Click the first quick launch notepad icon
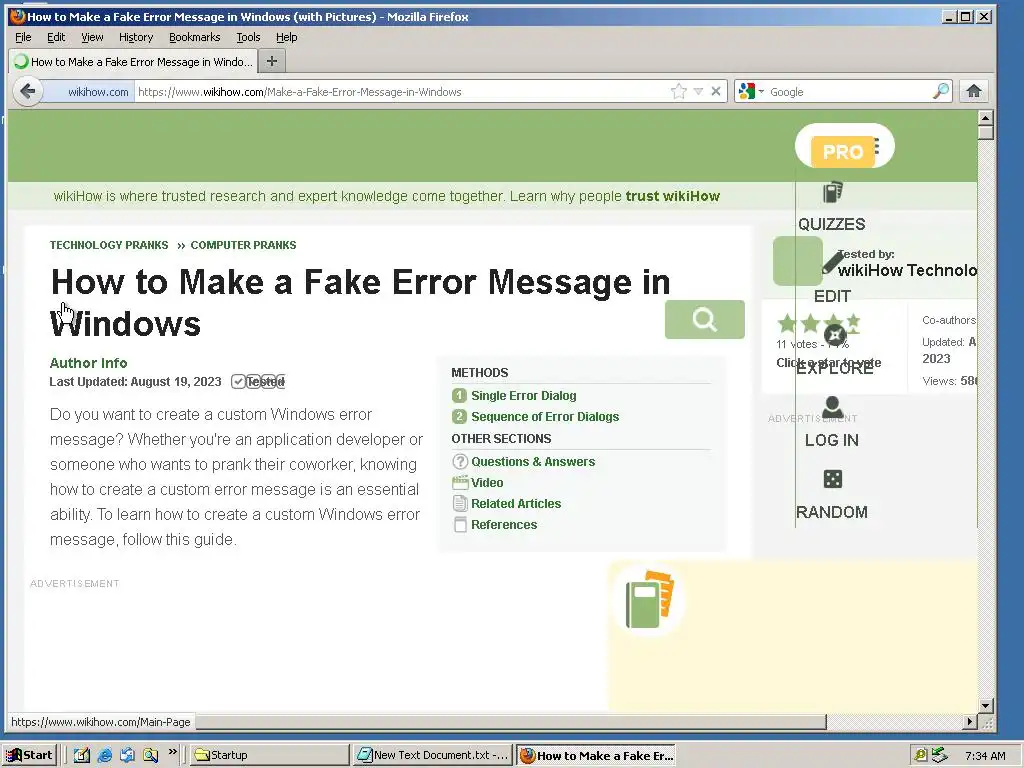 click(82, 755)
